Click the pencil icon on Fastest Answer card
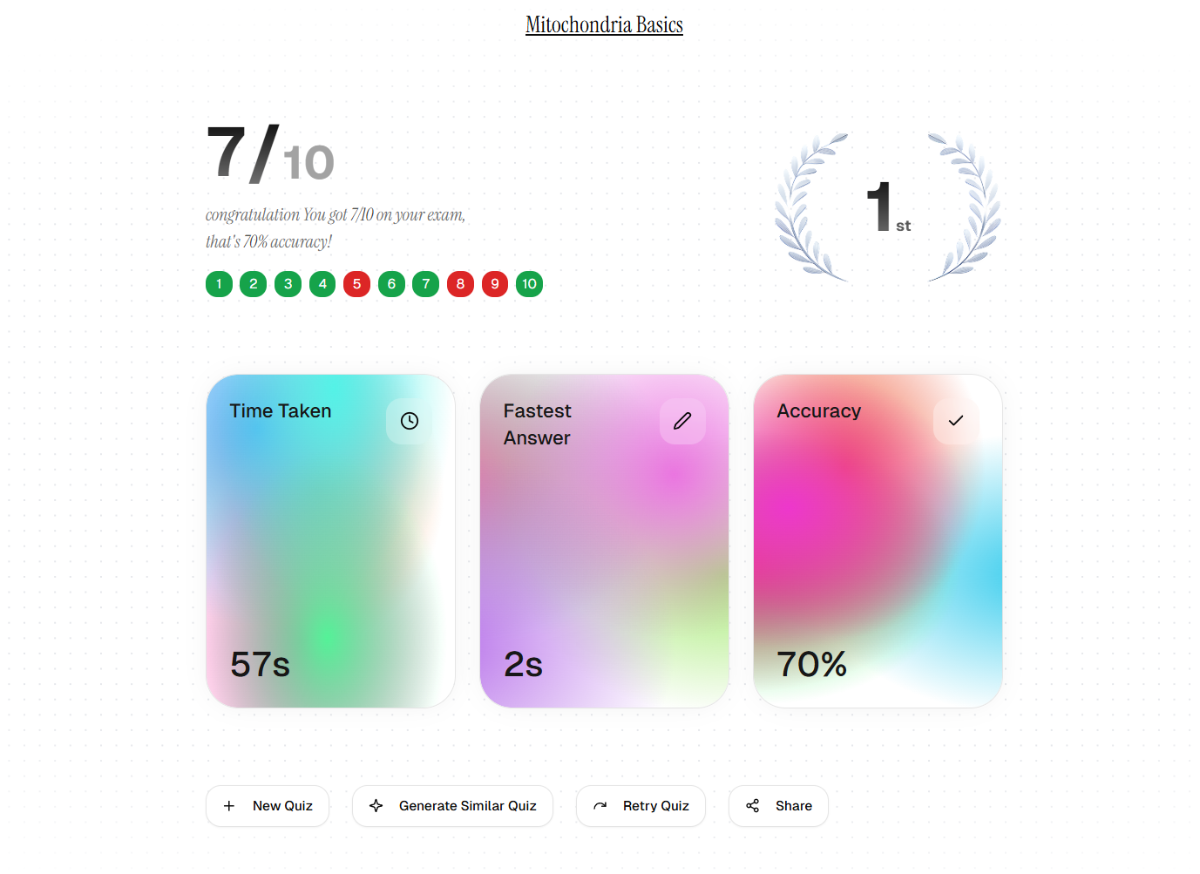 click(x=682, y=421)
